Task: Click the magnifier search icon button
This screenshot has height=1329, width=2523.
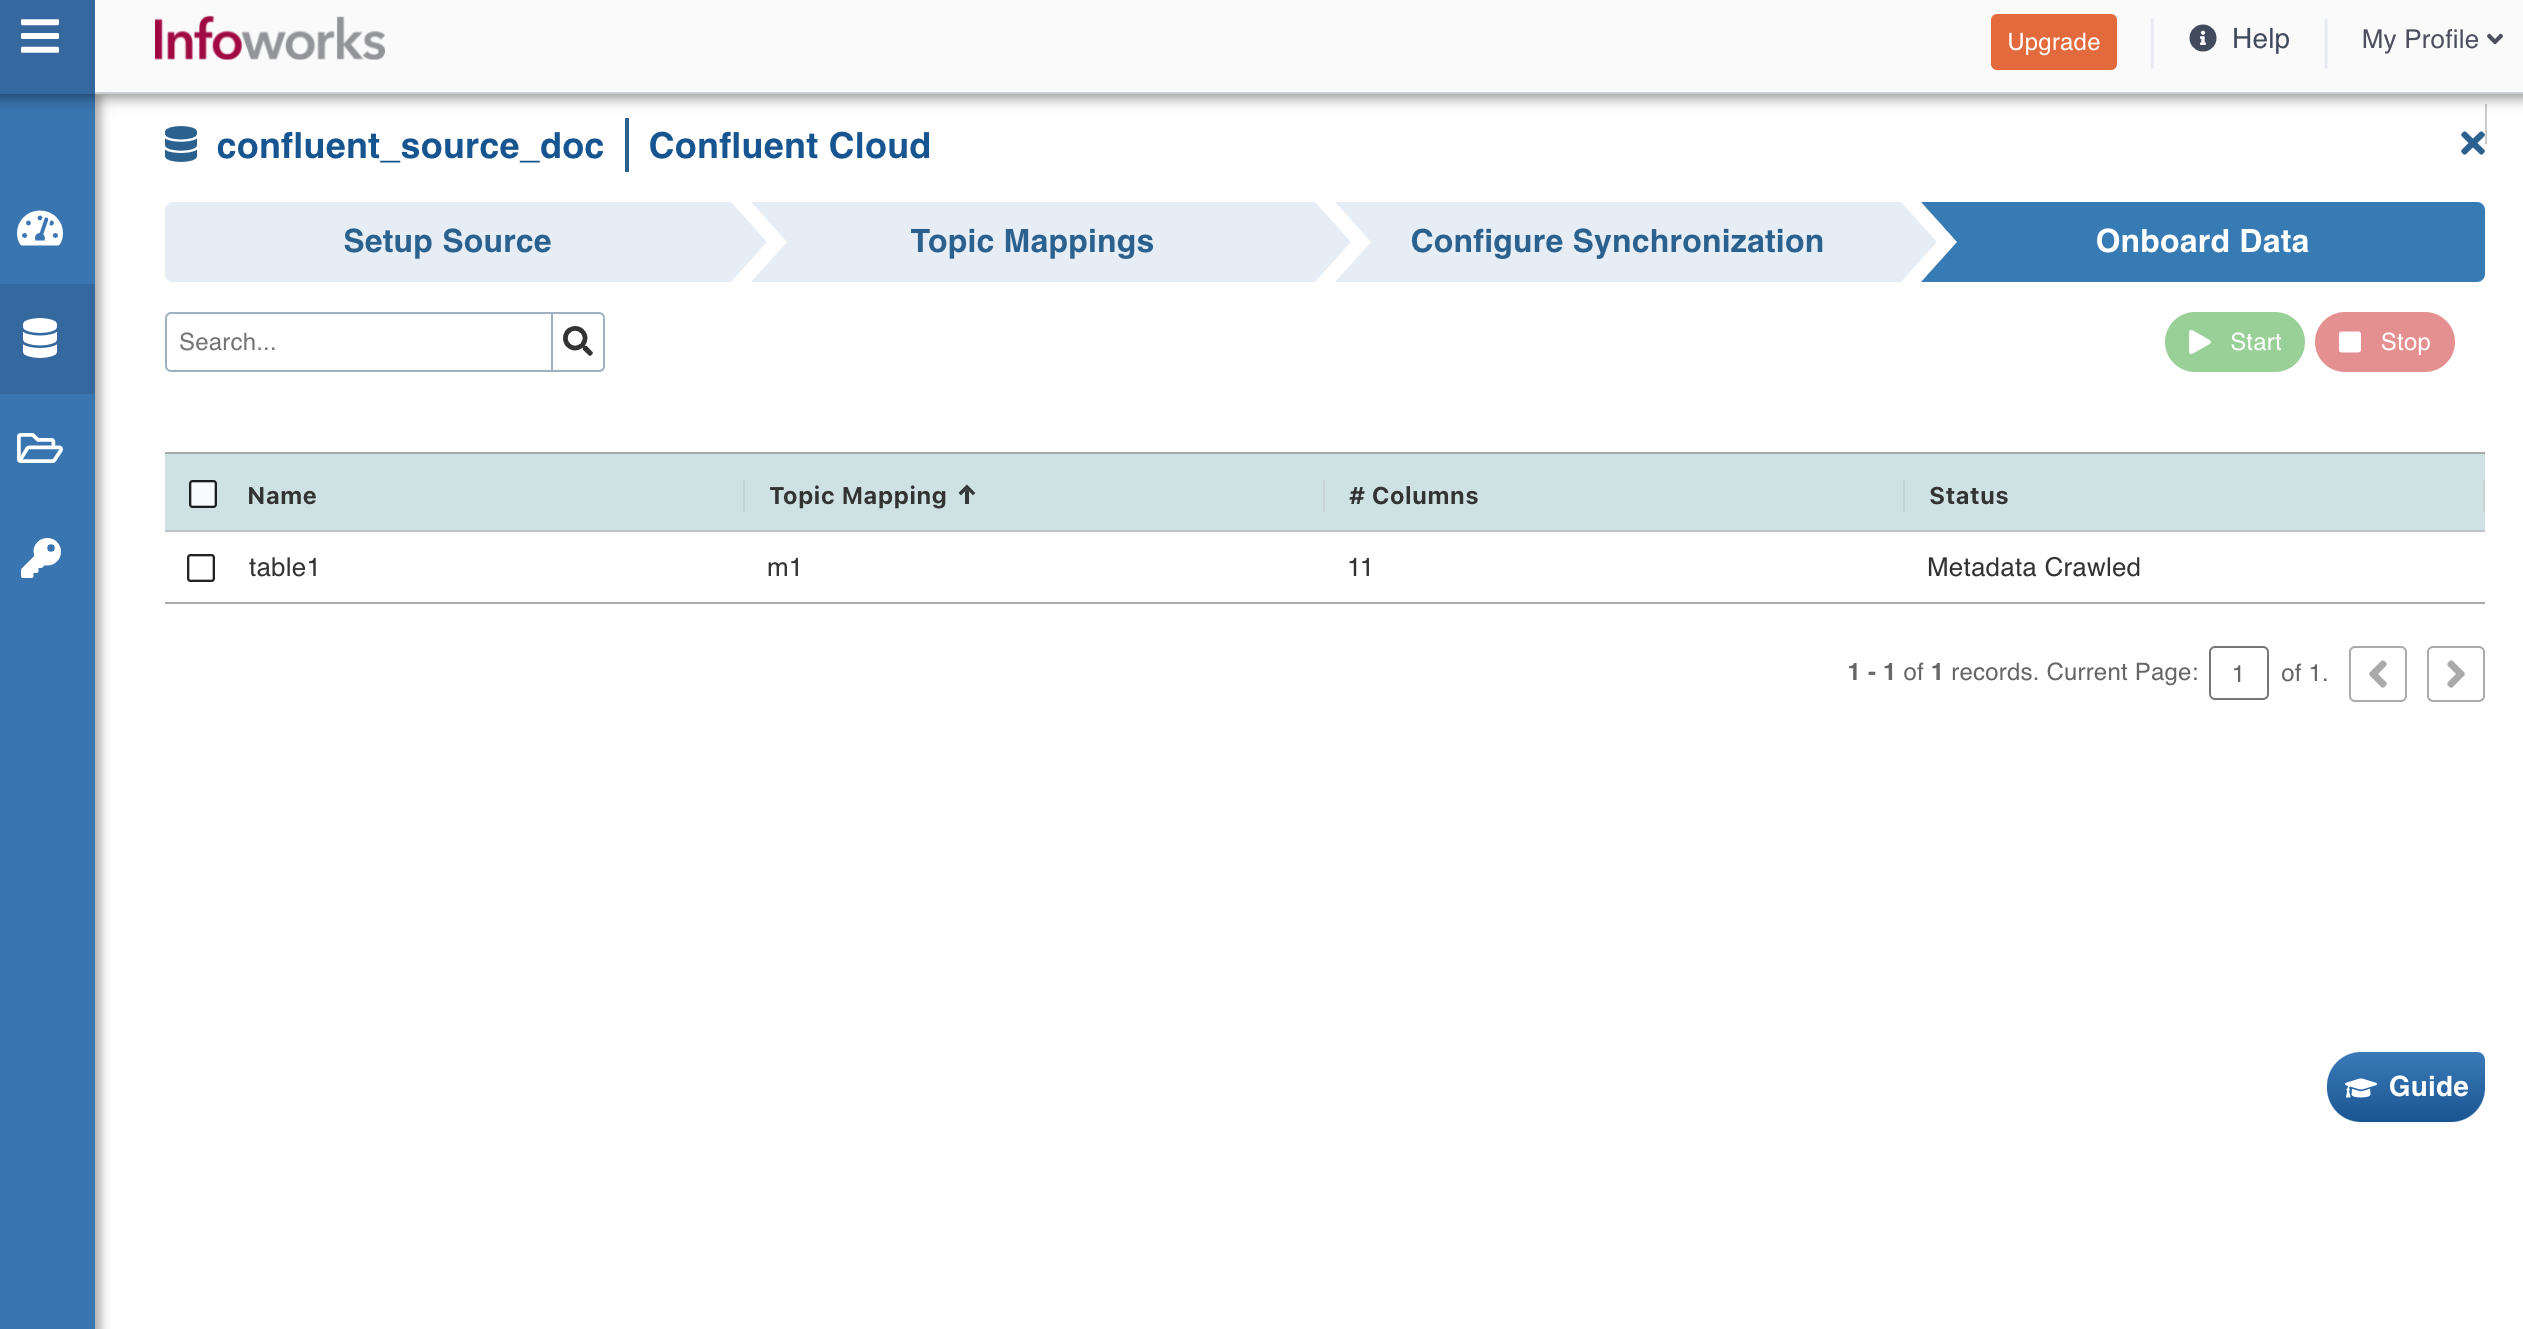Action: click(x=578, y=342)
